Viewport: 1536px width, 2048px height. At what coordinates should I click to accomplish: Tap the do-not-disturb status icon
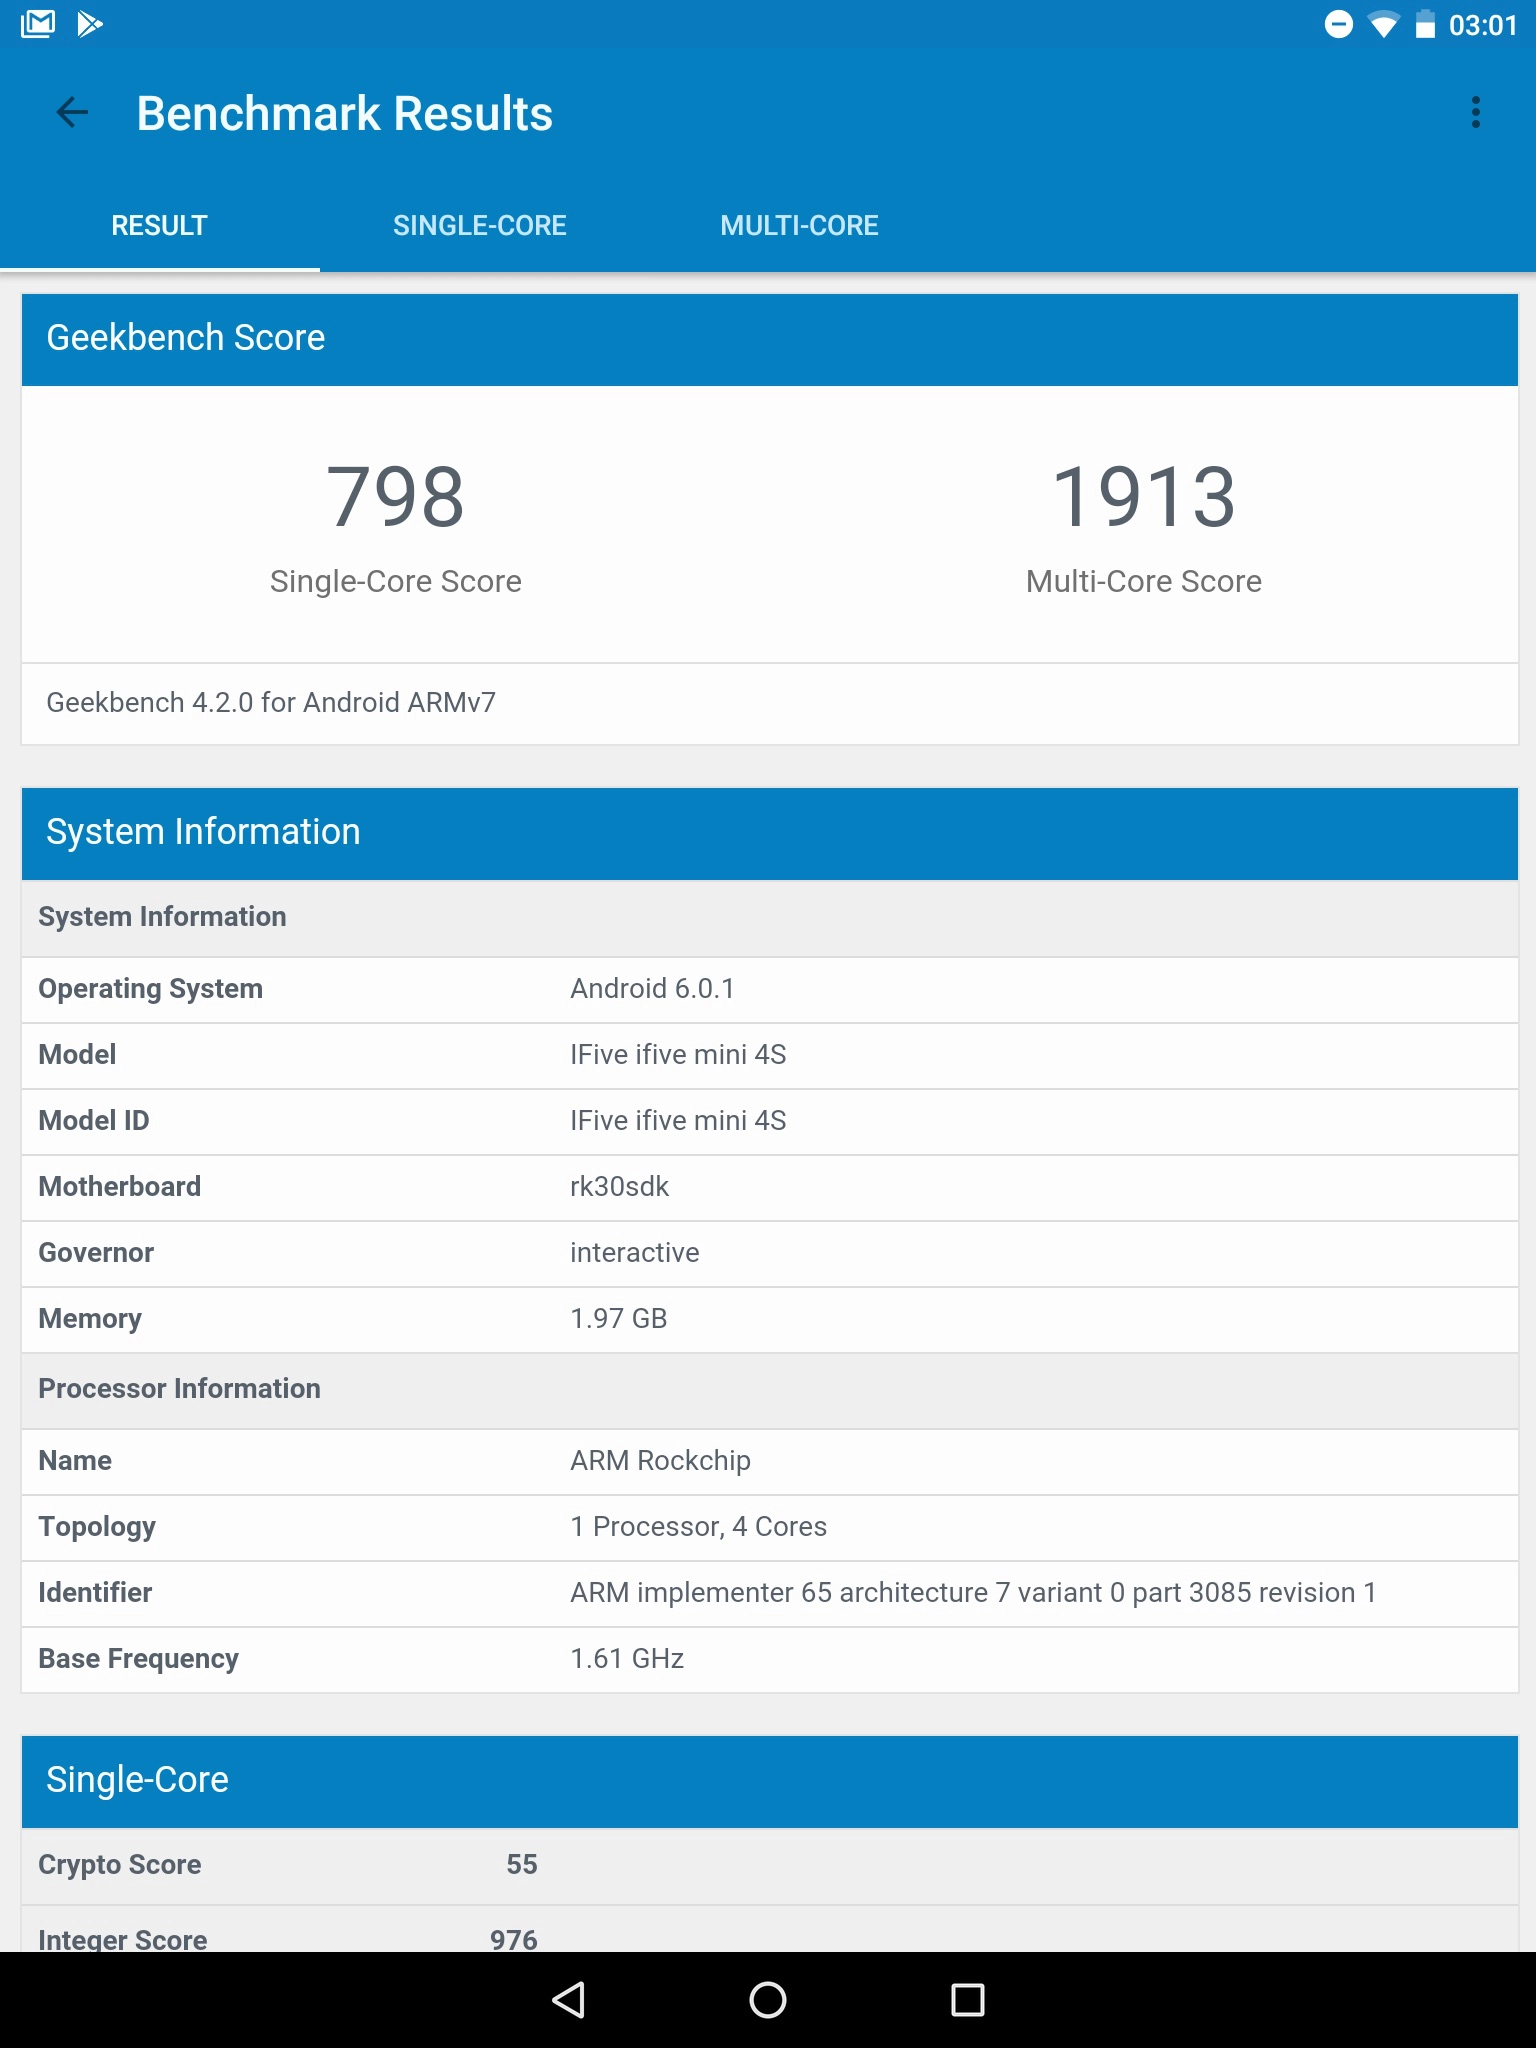tap(1338, 24)
